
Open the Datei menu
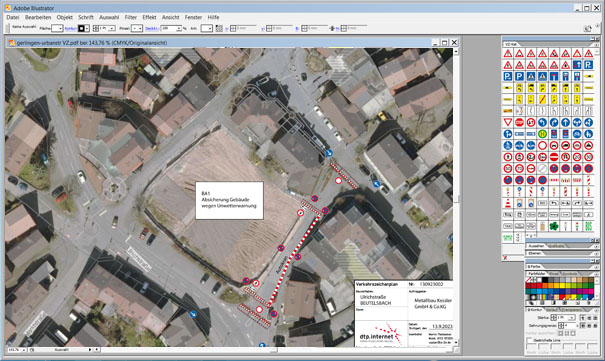(13, 17)
